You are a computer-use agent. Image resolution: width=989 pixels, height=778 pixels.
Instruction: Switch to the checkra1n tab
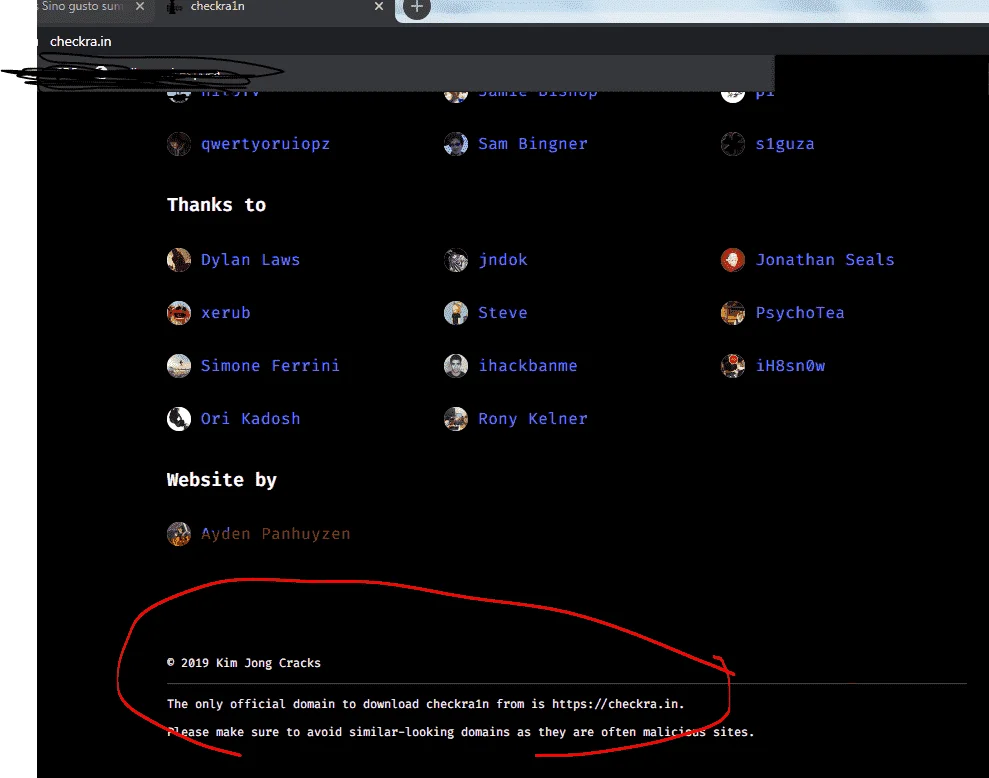point(274,8)
